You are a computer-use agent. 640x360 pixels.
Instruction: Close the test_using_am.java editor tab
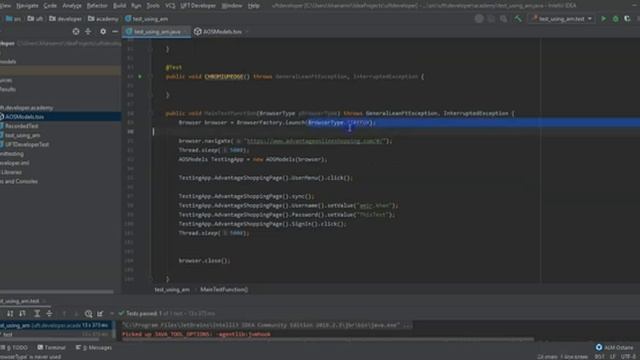186,31
